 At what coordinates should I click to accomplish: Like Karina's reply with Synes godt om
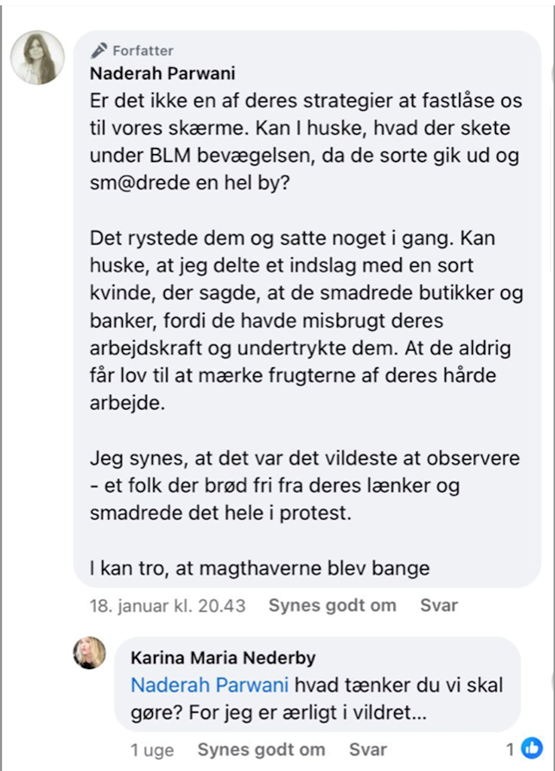point(262,749)
